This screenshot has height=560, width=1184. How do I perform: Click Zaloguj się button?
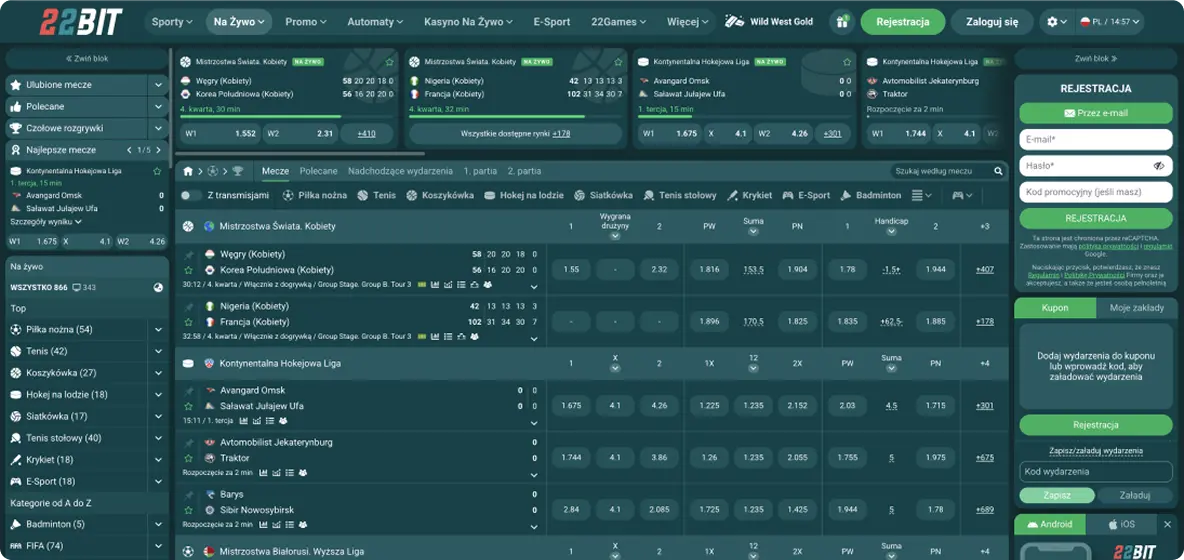pos(992,22)
